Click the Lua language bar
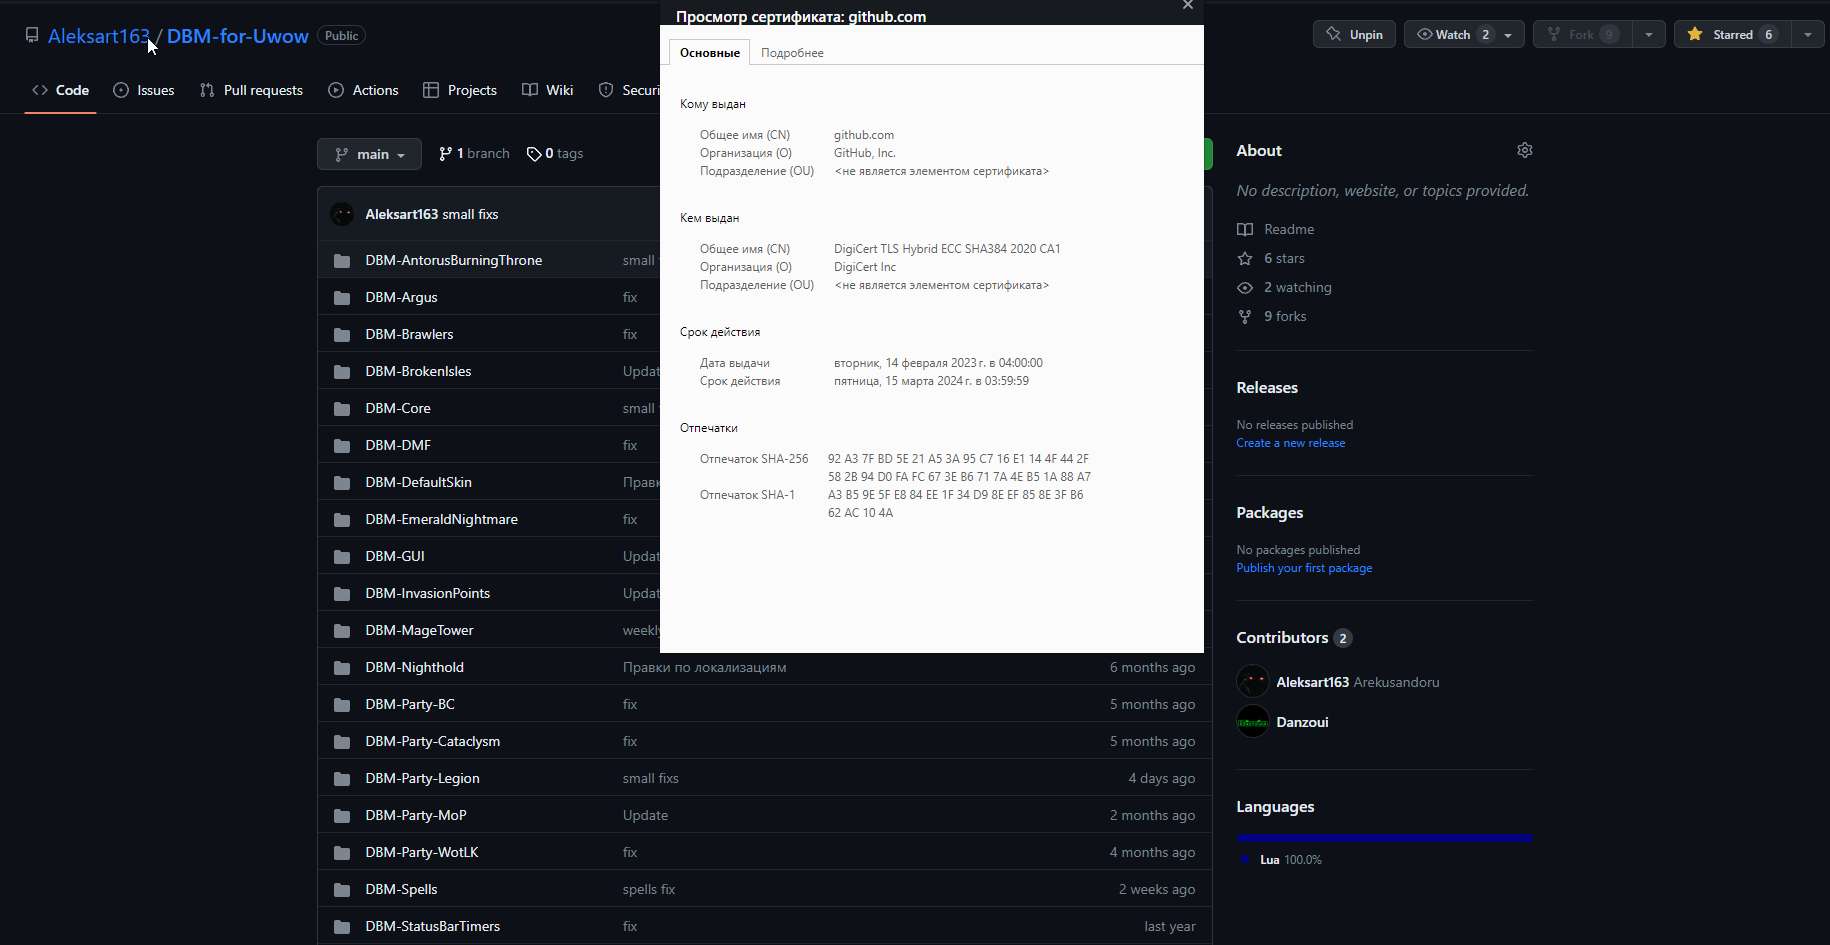This screenshot has height=945, width=1830. click(1384, 837)
